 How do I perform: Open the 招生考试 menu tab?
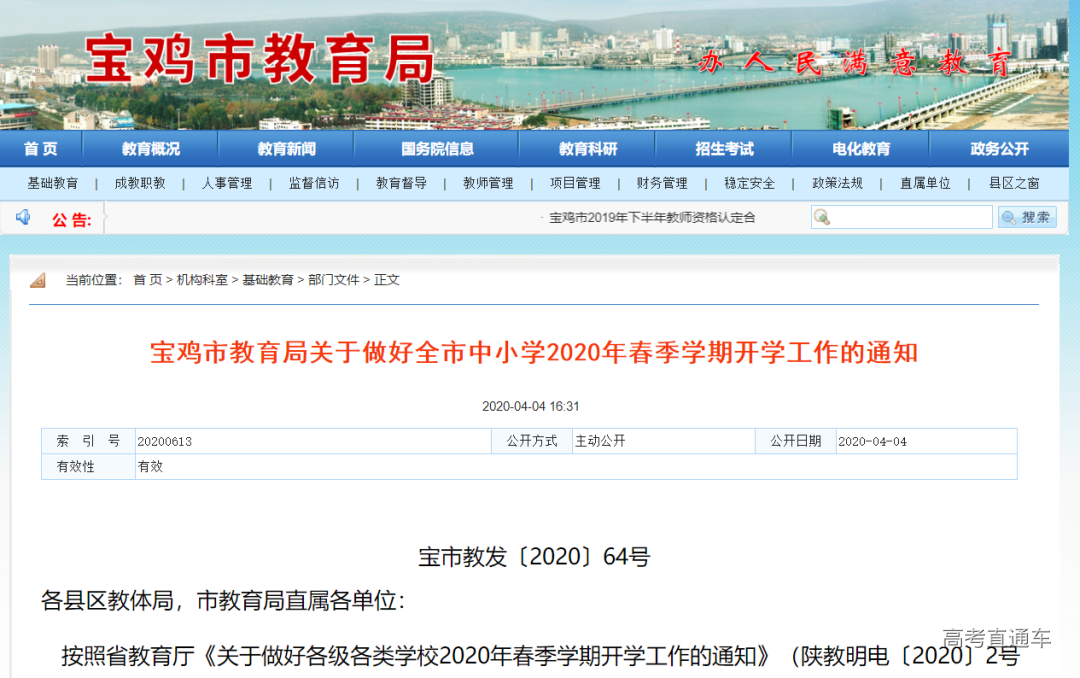724,149
